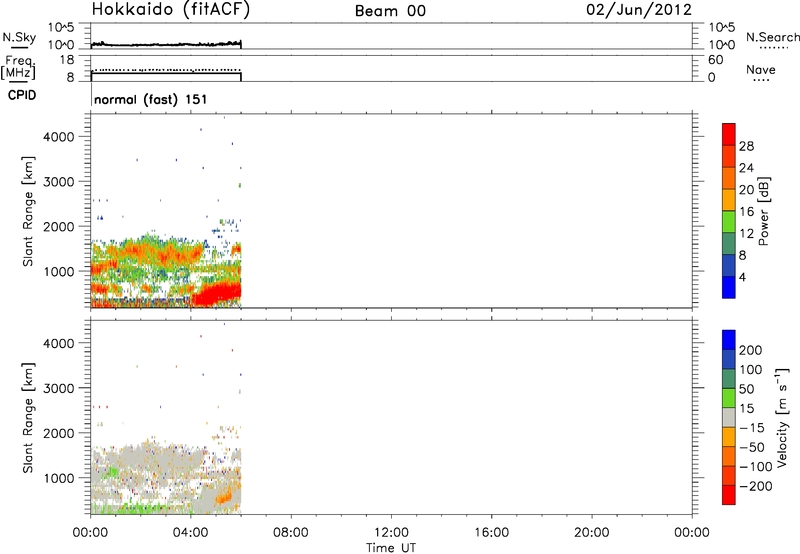Click the 60 tick on the Nave axis

716,60
